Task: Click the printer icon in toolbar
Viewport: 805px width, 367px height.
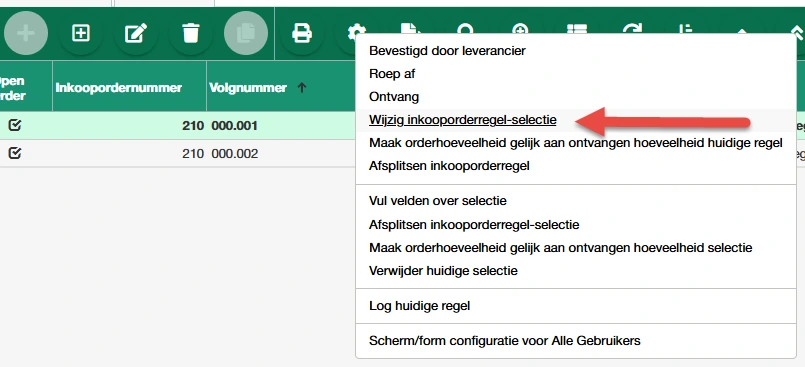Action: point(301,33)
